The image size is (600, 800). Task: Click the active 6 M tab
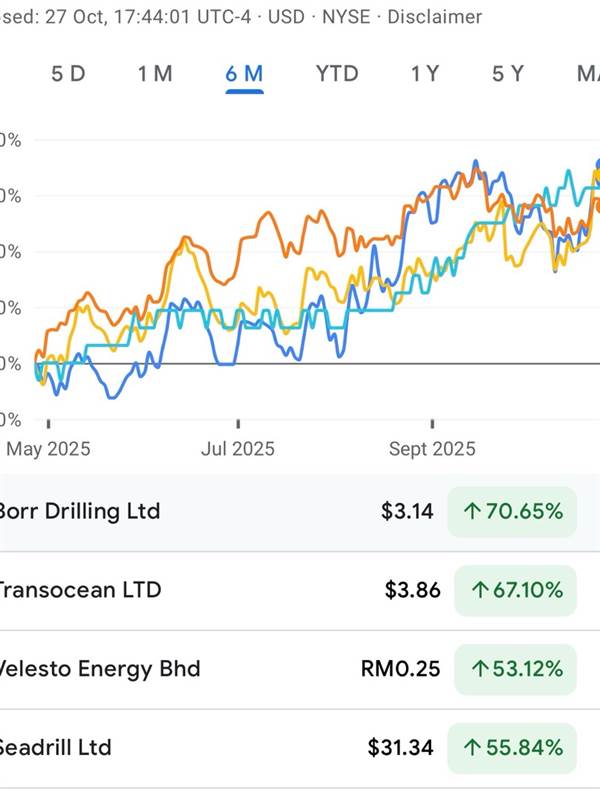[244, 73]
